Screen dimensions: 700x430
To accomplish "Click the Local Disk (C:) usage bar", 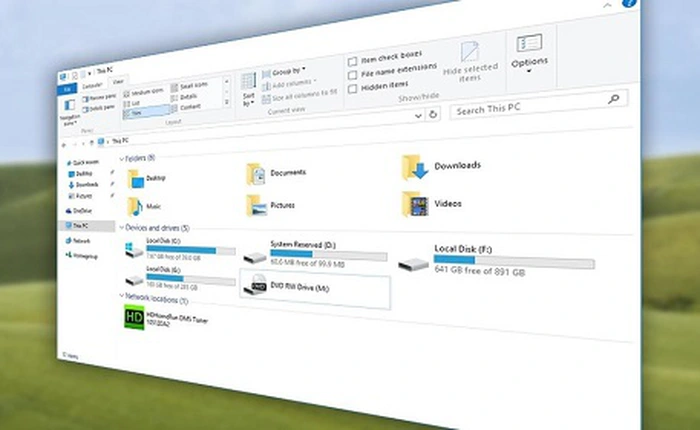I will tap(191, 249).
